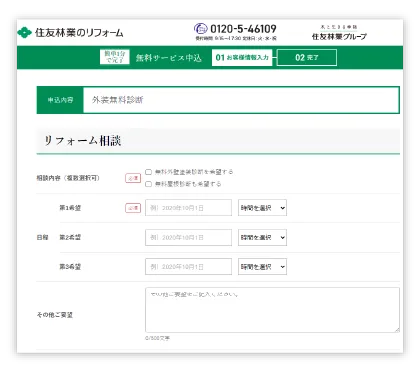Click the その他ご要望 label
Image resolution: width=416 pixels, height=366 pixels.
click(x=55, y=315)
